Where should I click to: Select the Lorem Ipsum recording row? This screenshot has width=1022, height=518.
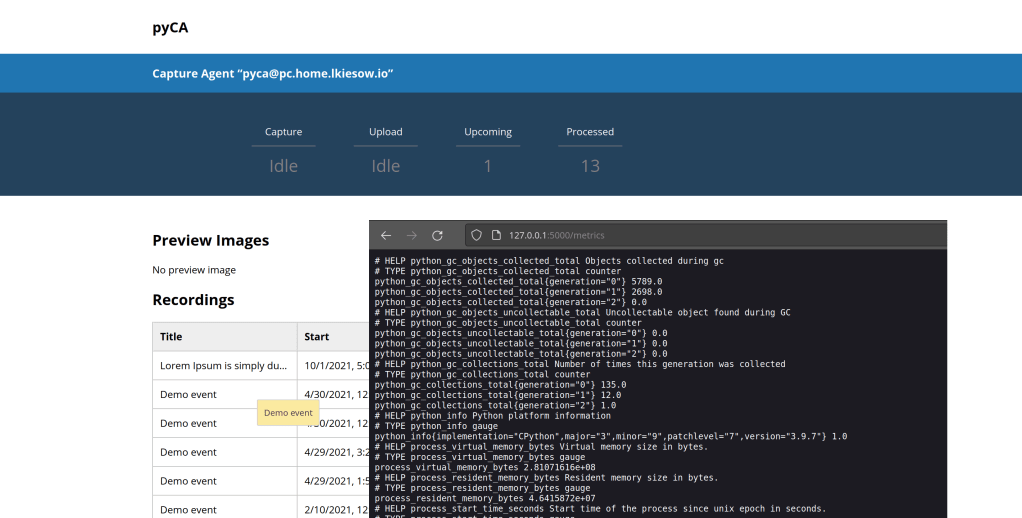tap(224, 366)
